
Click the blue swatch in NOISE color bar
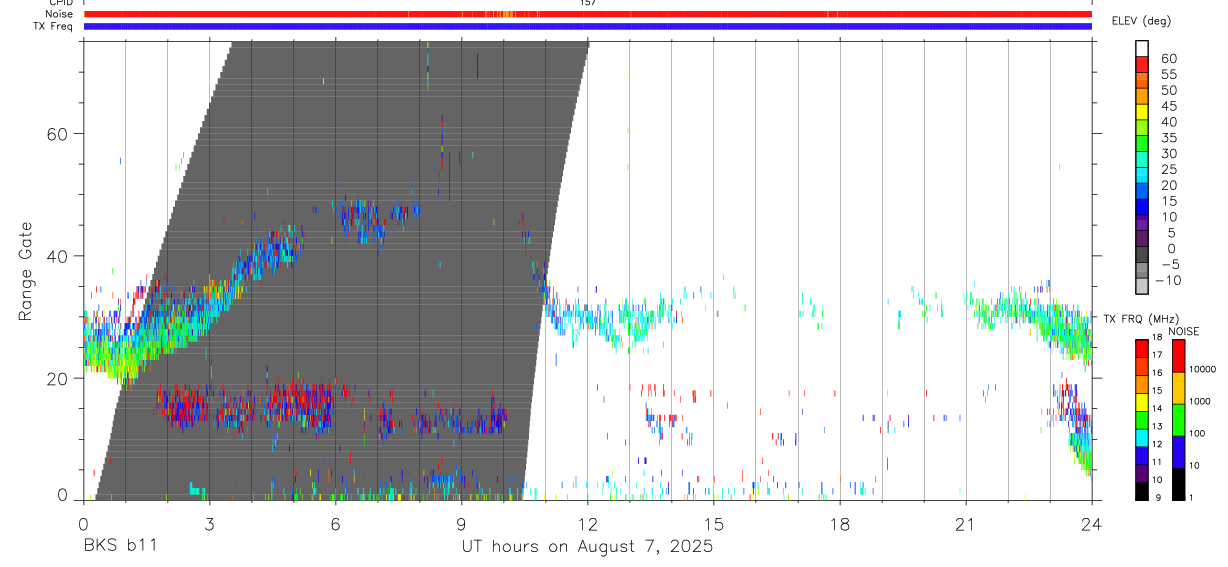[x=1180, y=451]
